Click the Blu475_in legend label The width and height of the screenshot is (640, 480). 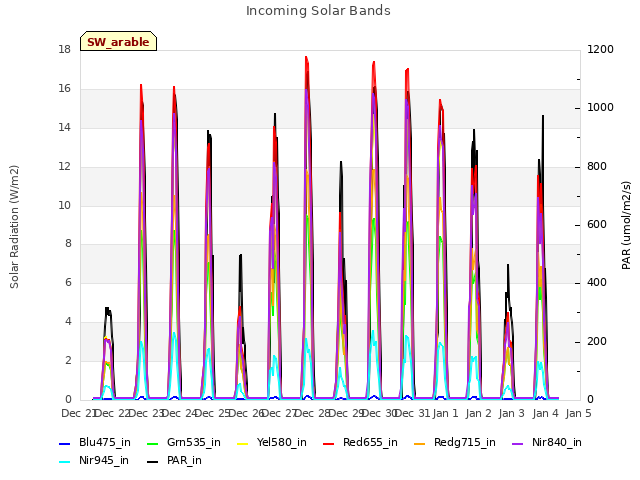point(105,442)
